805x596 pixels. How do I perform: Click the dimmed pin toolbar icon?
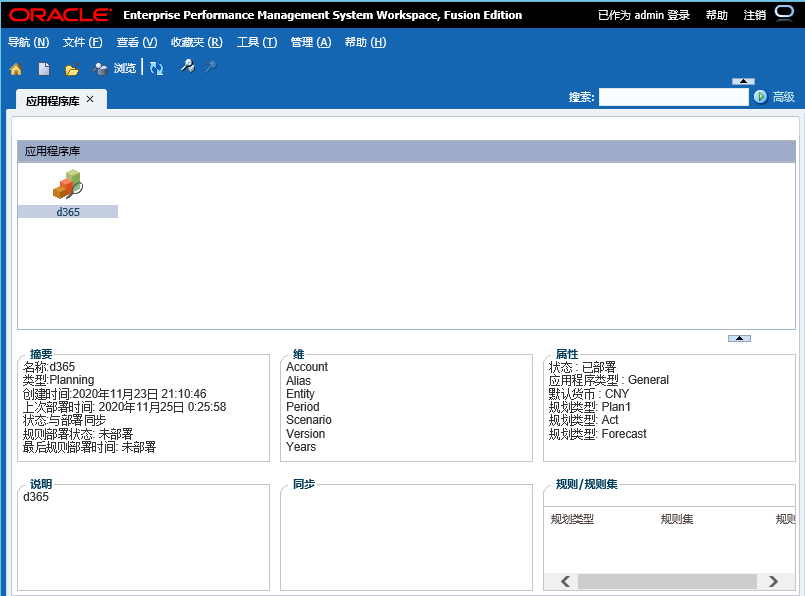210,66
